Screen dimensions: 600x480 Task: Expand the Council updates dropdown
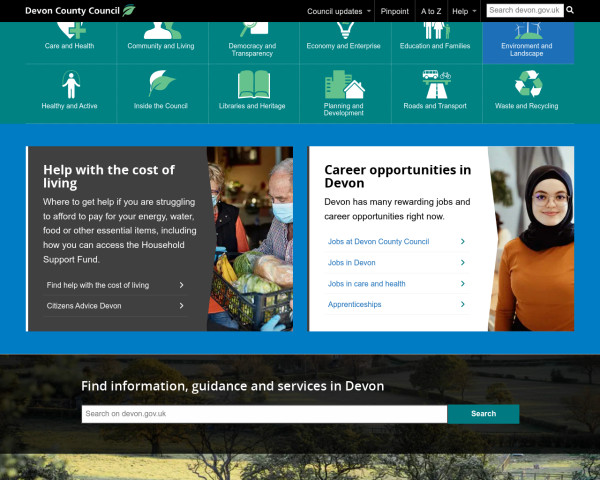point(339,11)
